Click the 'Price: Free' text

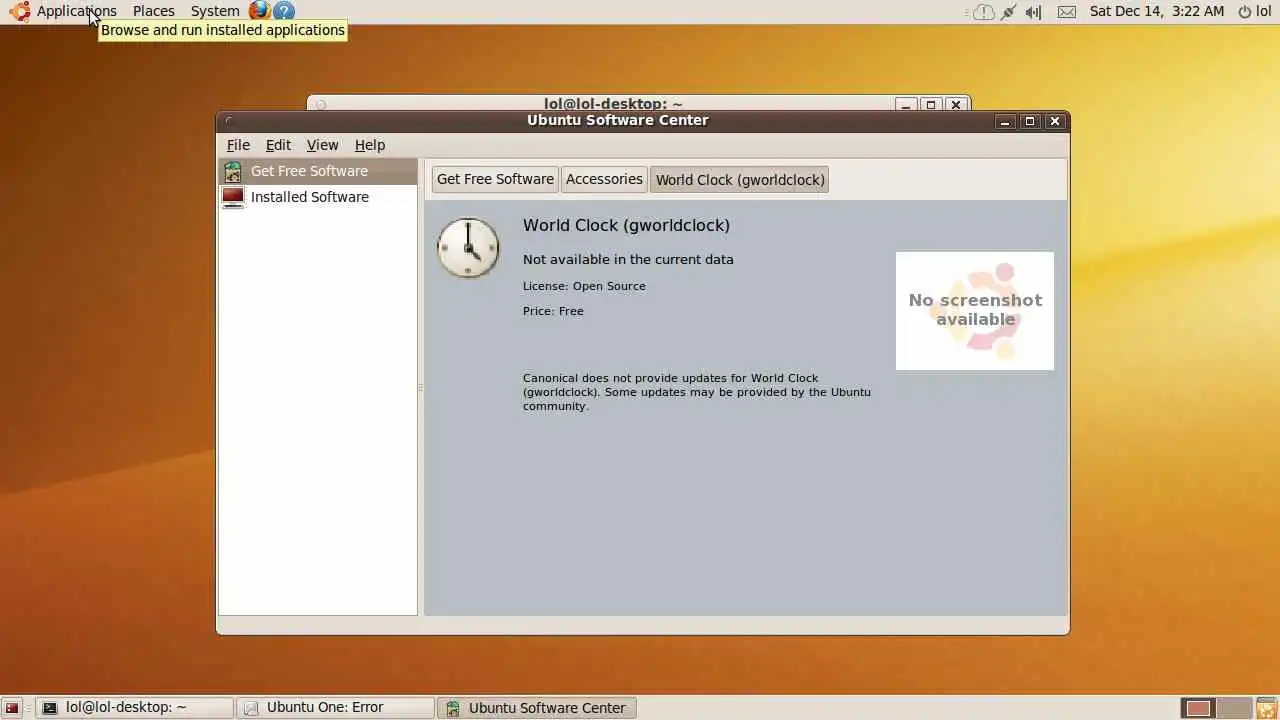pos(553,311)
